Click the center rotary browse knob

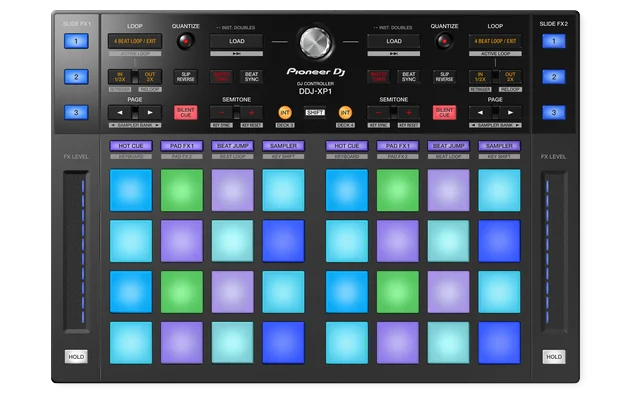pos(315,42)
